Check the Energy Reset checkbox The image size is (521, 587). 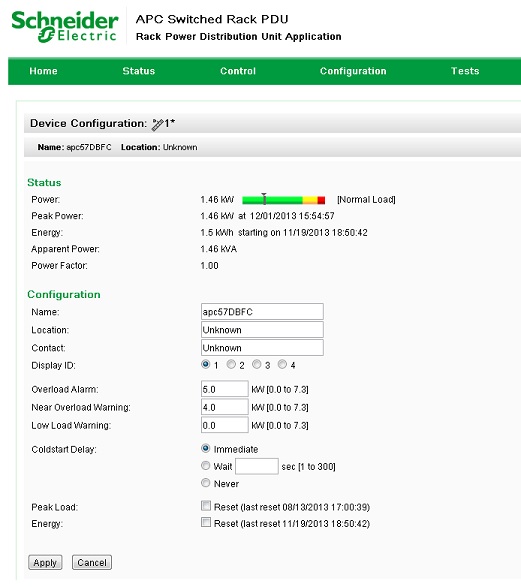pos(206,522)
